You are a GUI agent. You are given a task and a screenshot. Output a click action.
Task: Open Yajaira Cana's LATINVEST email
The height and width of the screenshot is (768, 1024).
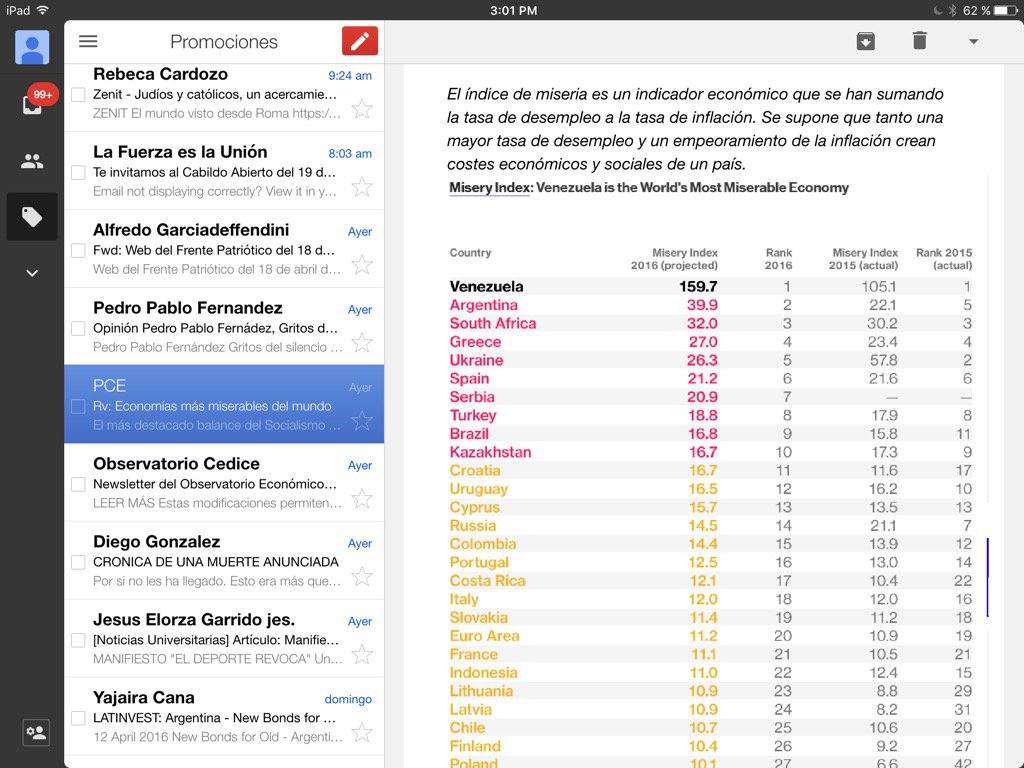point(224,716)
